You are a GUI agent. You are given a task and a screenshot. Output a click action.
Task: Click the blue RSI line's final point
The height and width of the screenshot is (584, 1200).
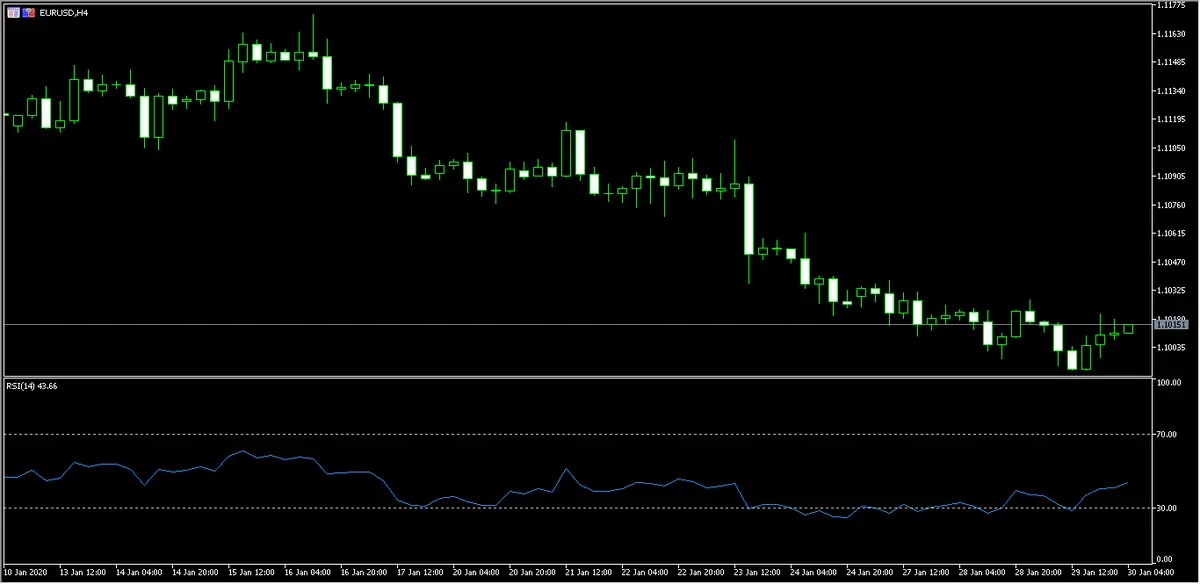click(x=1128, y=483)
